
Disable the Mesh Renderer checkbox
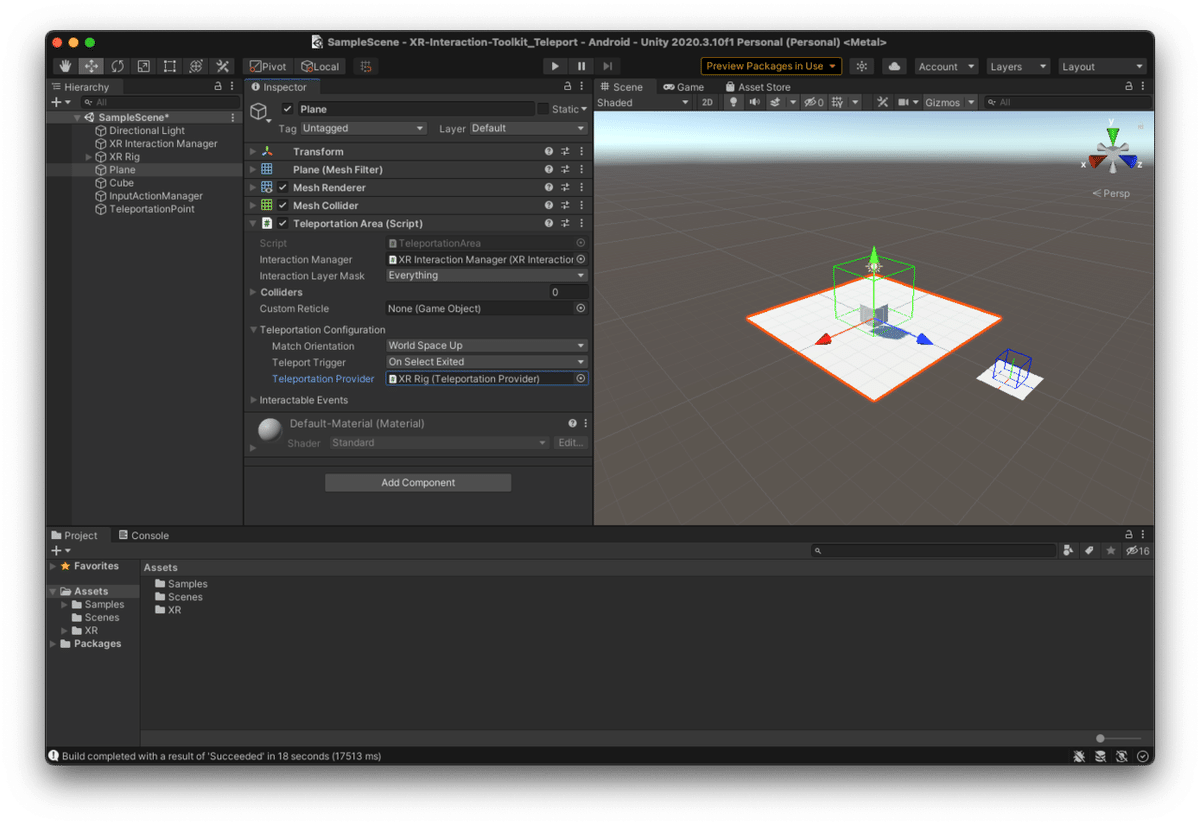[283, 188]
